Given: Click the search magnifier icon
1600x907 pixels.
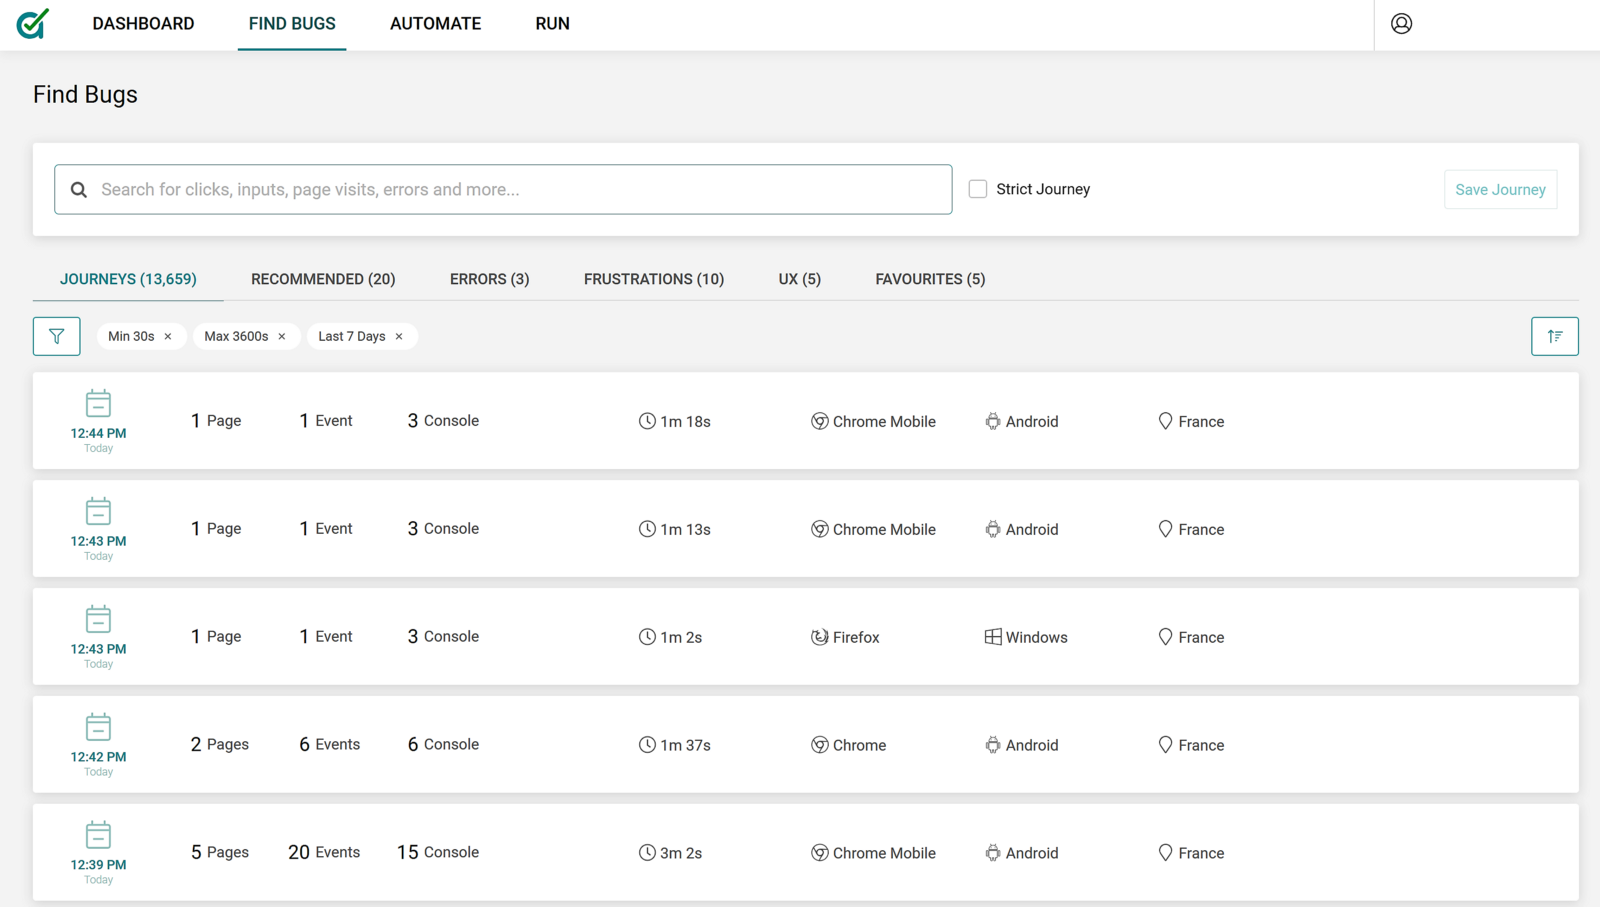Looking at the screenshot, I should [79, 190].
